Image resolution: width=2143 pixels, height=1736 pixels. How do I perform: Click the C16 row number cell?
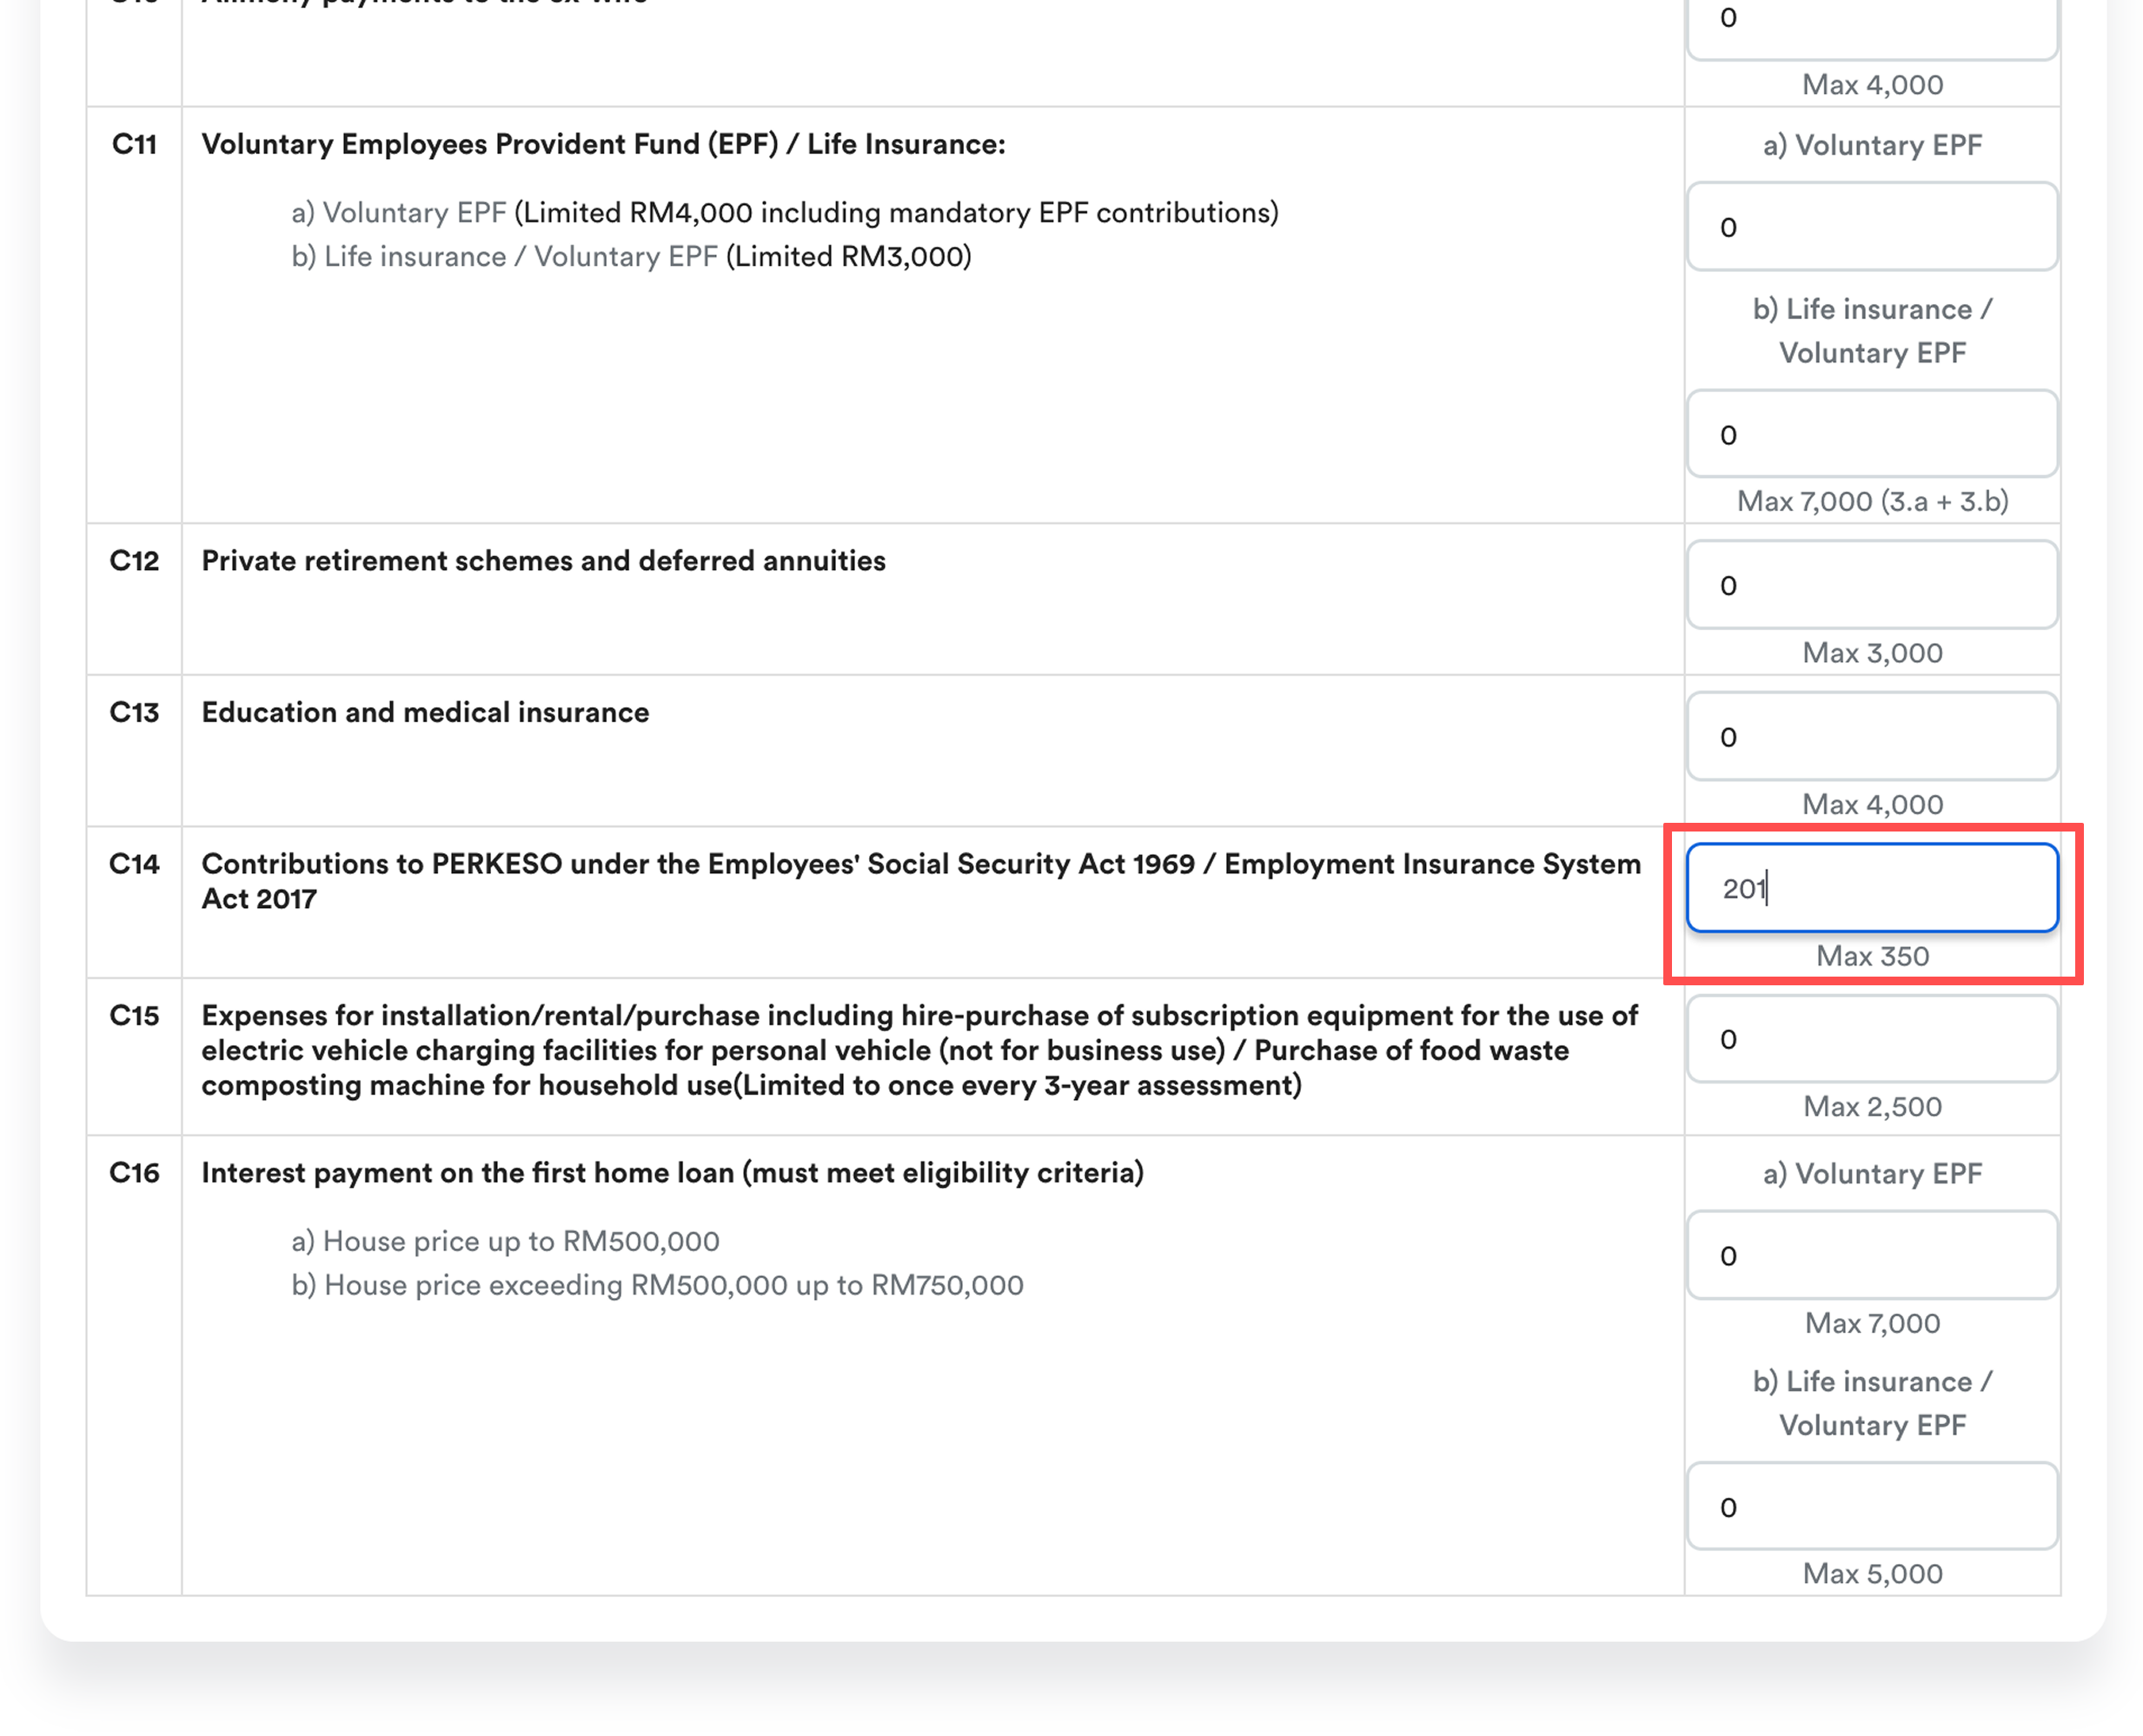pyautogui.click(x=134, y=1172)
